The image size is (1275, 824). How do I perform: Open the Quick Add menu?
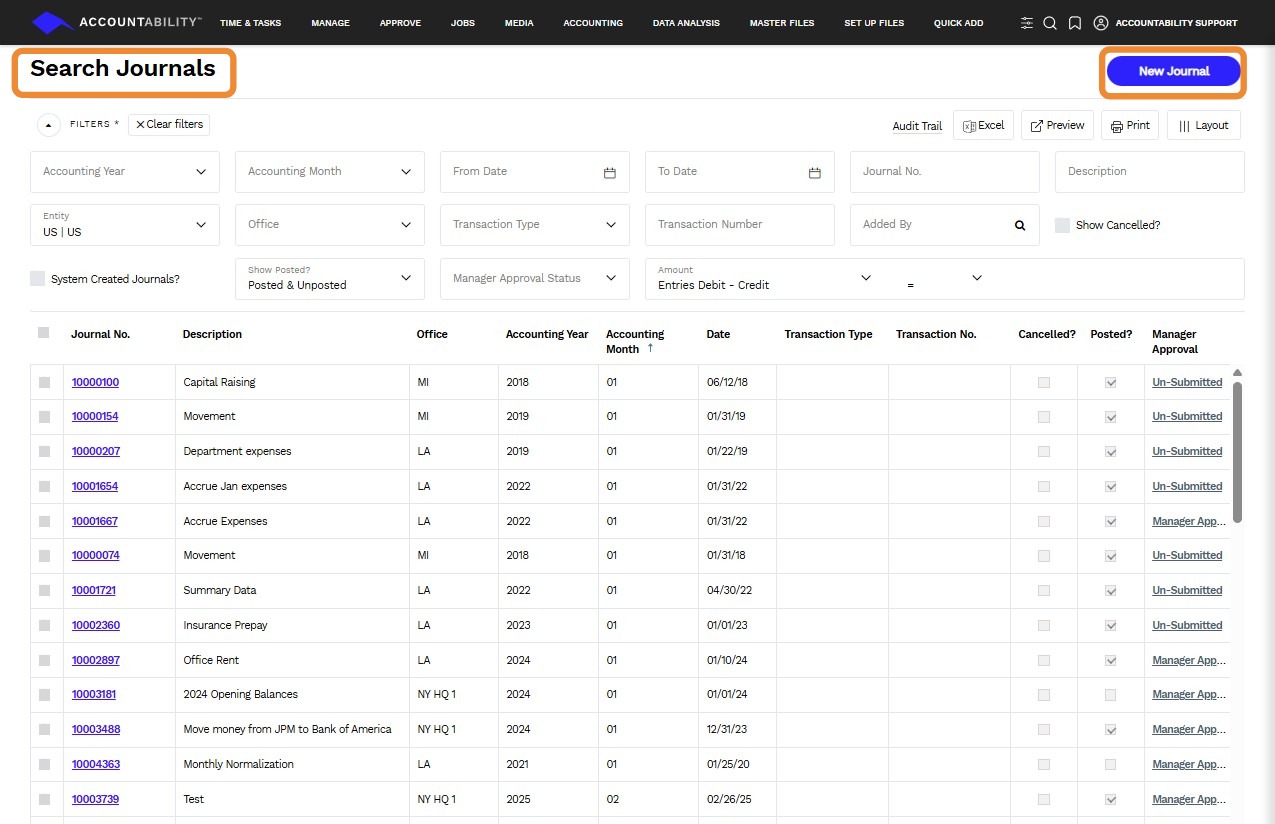click(959, 23)
